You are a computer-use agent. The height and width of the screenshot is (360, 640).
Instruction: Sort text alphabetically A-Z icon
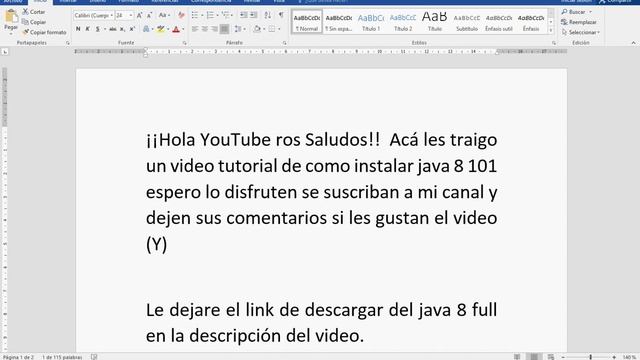tap(267, 15)
